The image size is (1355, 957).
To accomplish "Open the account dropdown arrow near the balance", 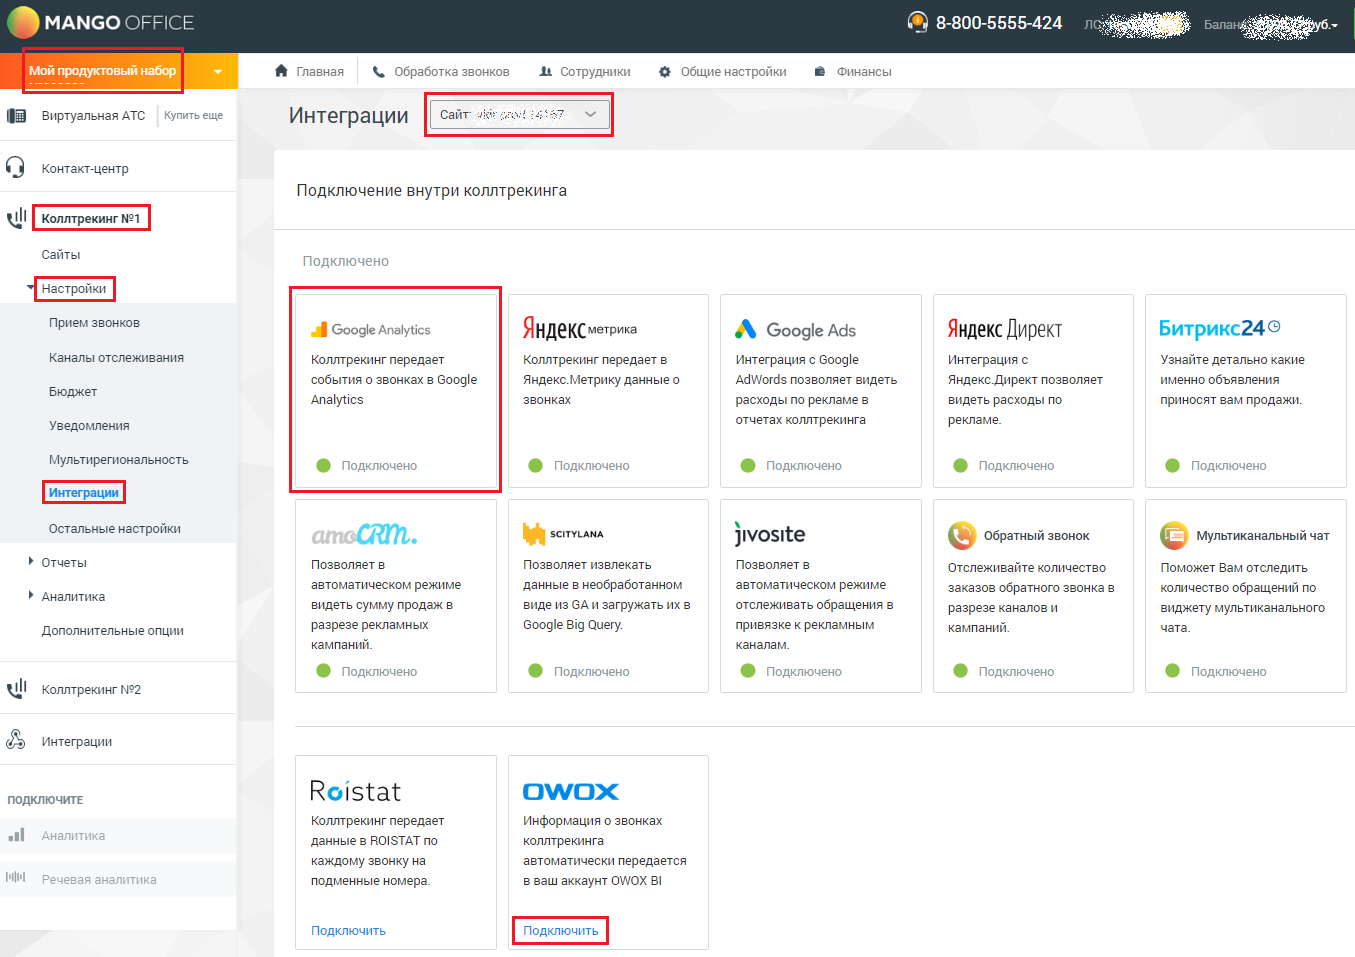I will (1334, 25).
